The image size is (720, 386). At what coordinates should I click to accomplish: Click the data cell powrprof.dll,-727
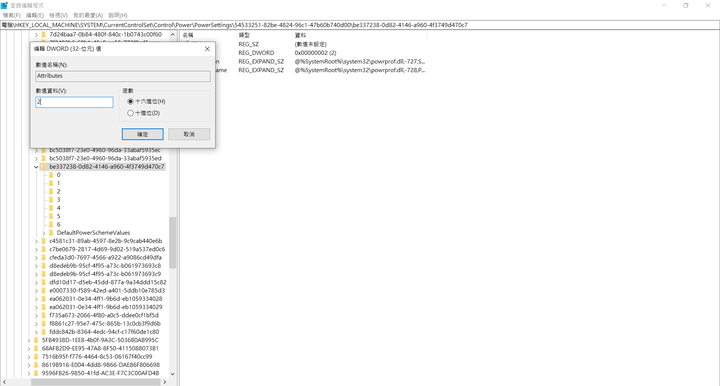point(360,62)
